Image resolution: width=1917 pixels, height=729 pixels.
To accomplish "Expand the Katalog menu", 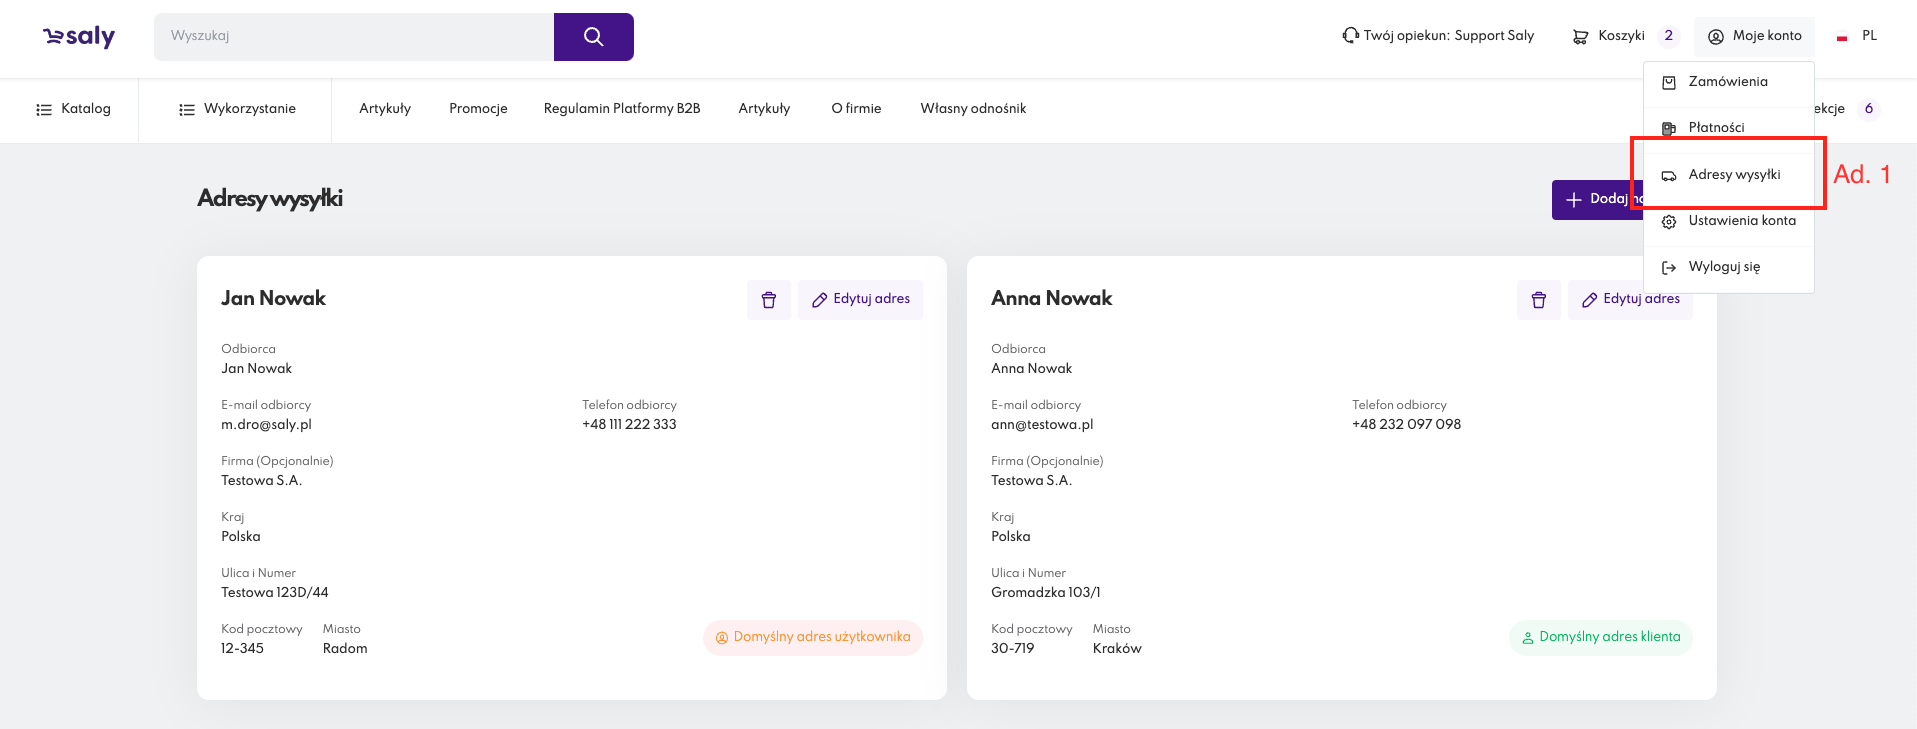I will tap(73, 109).
